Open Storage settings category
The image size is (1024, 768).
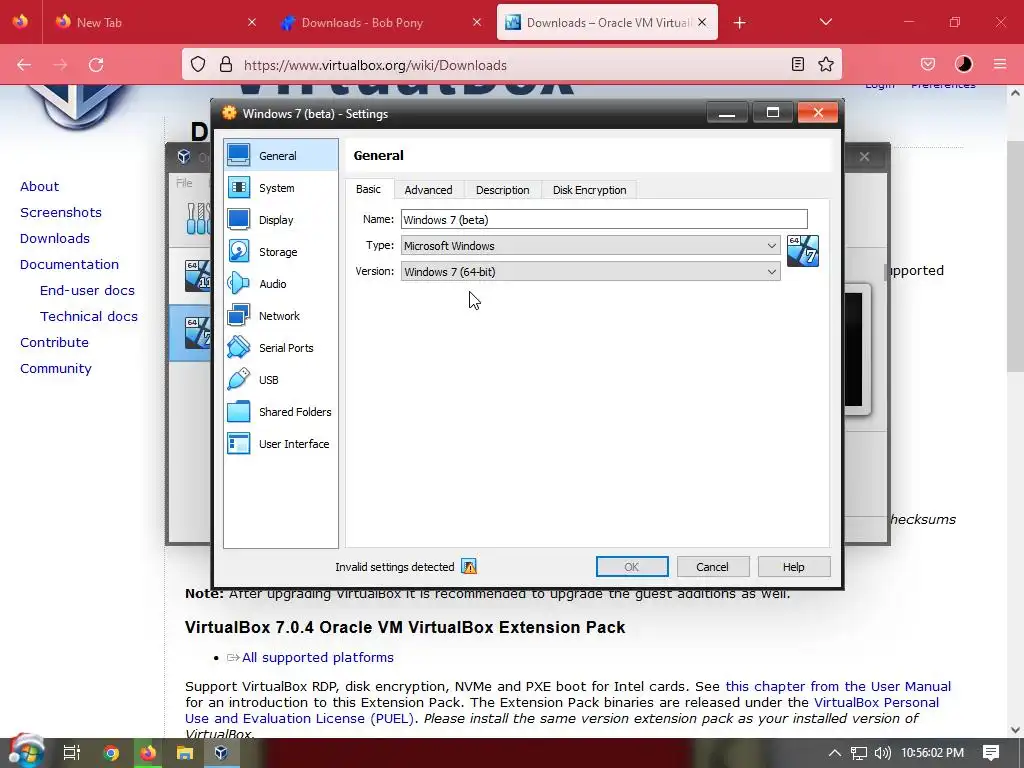tap(281, 252)
